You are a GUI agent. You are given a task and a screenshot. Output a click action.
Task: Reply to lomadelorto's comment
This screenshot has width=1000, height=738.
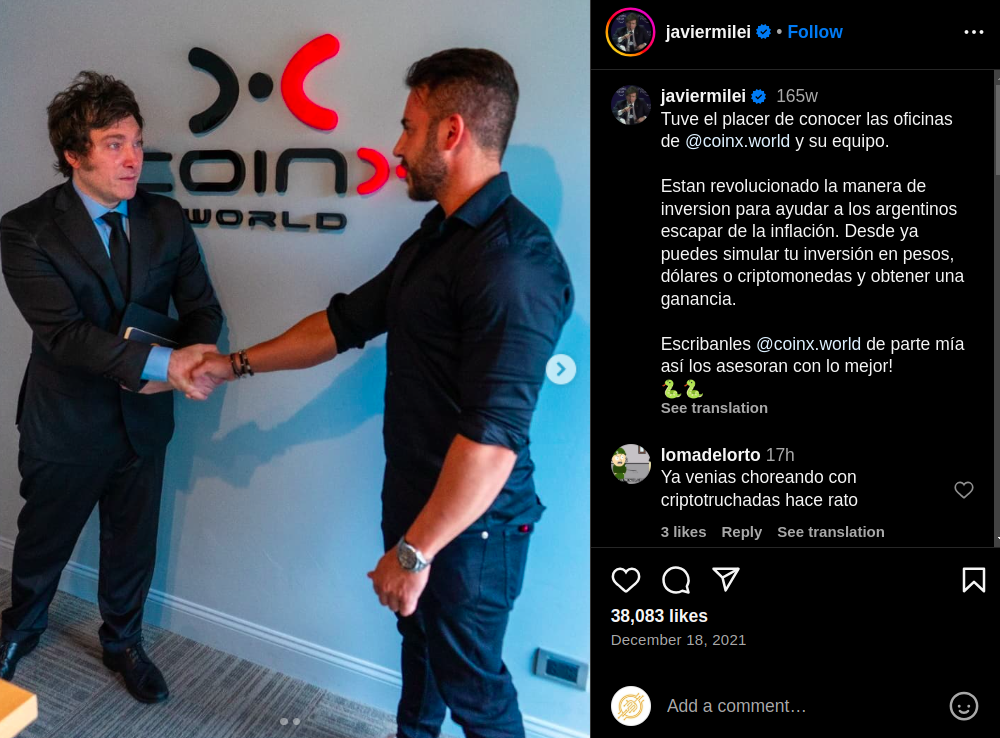[x=741, y=532]
